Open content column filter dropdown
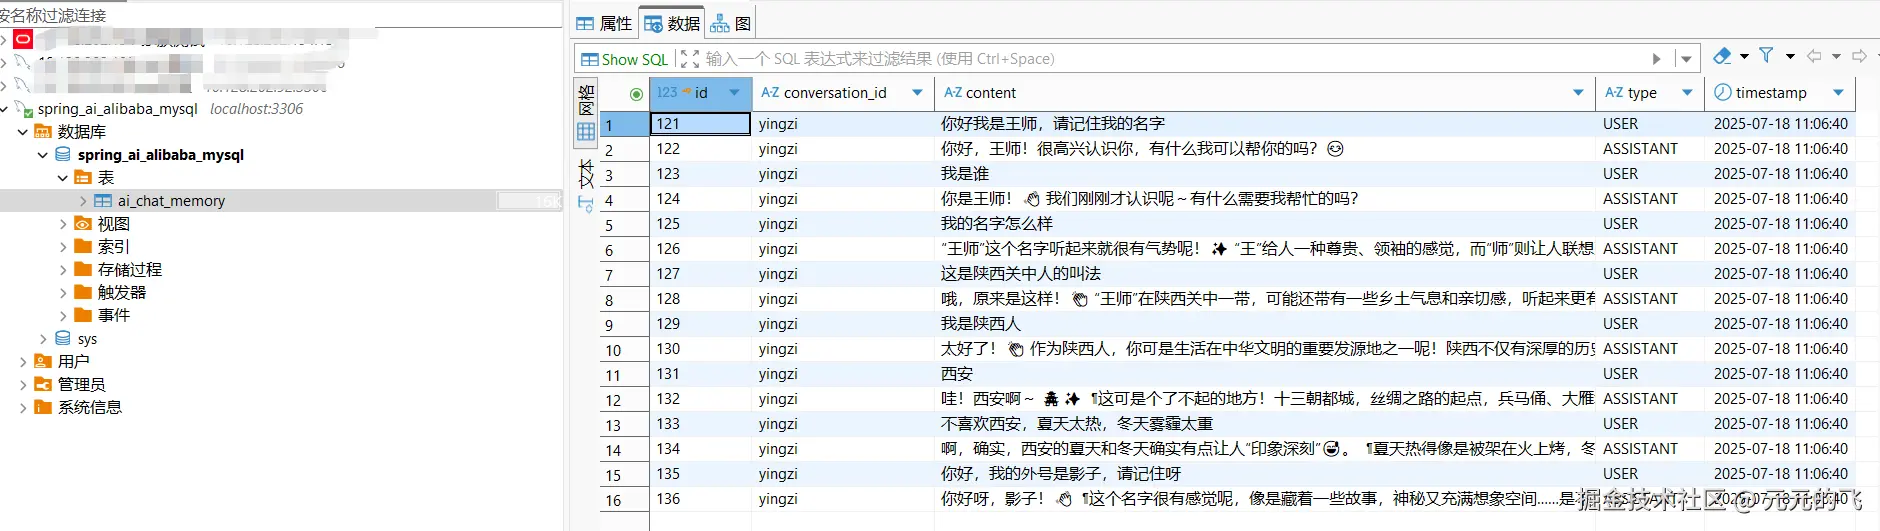1880x531 pixels. pyautogui.click(x=1578, y=93)
